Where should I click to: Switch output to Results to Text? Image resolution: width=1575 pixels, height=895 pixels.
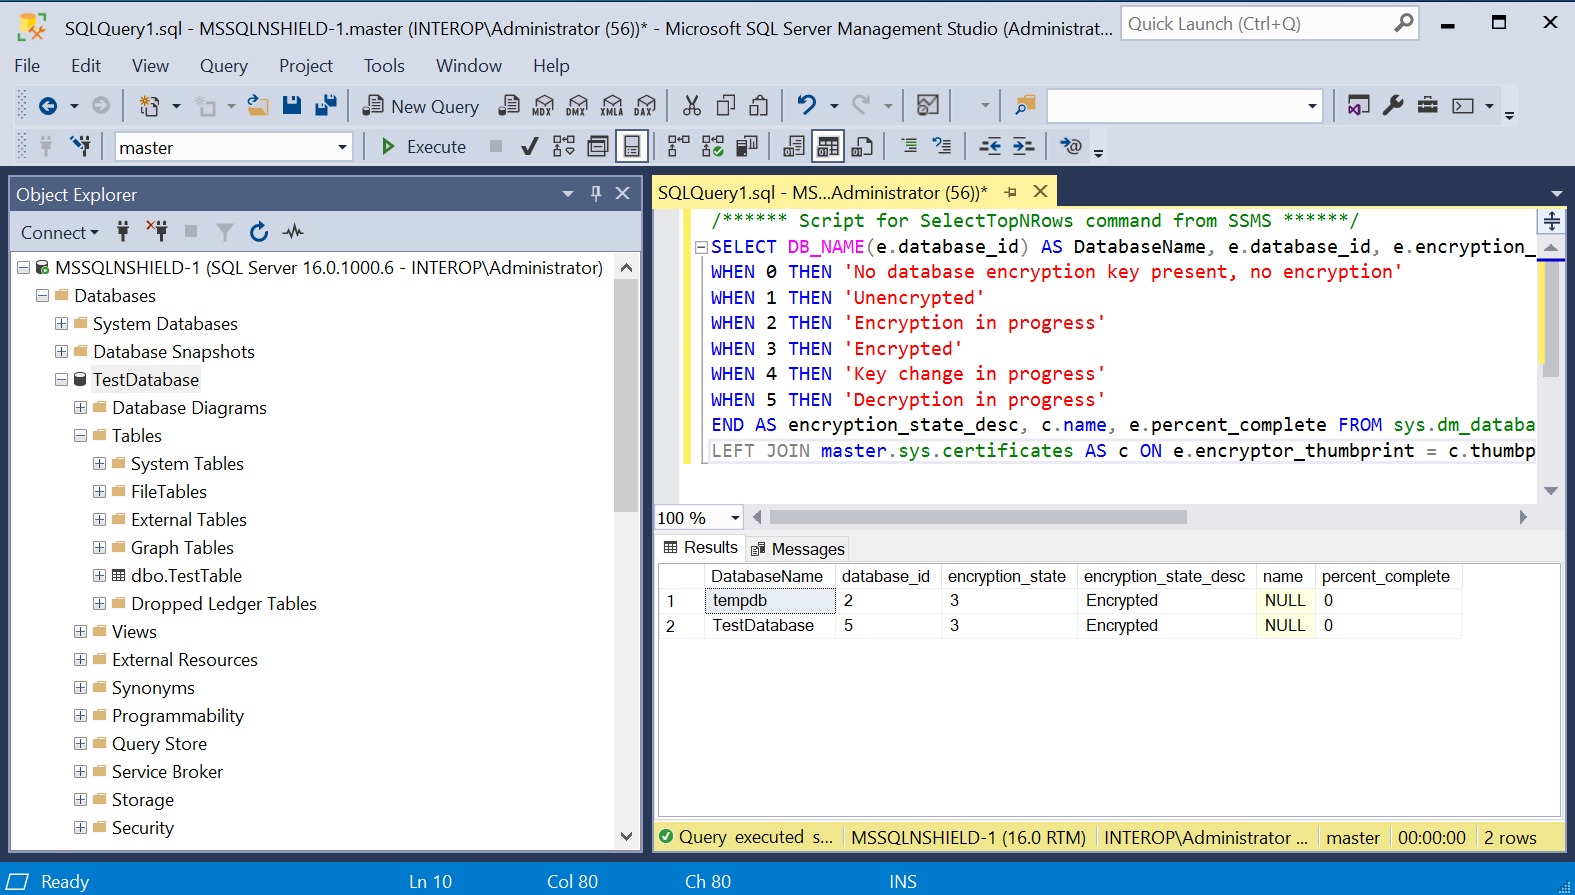coord(794,147)
